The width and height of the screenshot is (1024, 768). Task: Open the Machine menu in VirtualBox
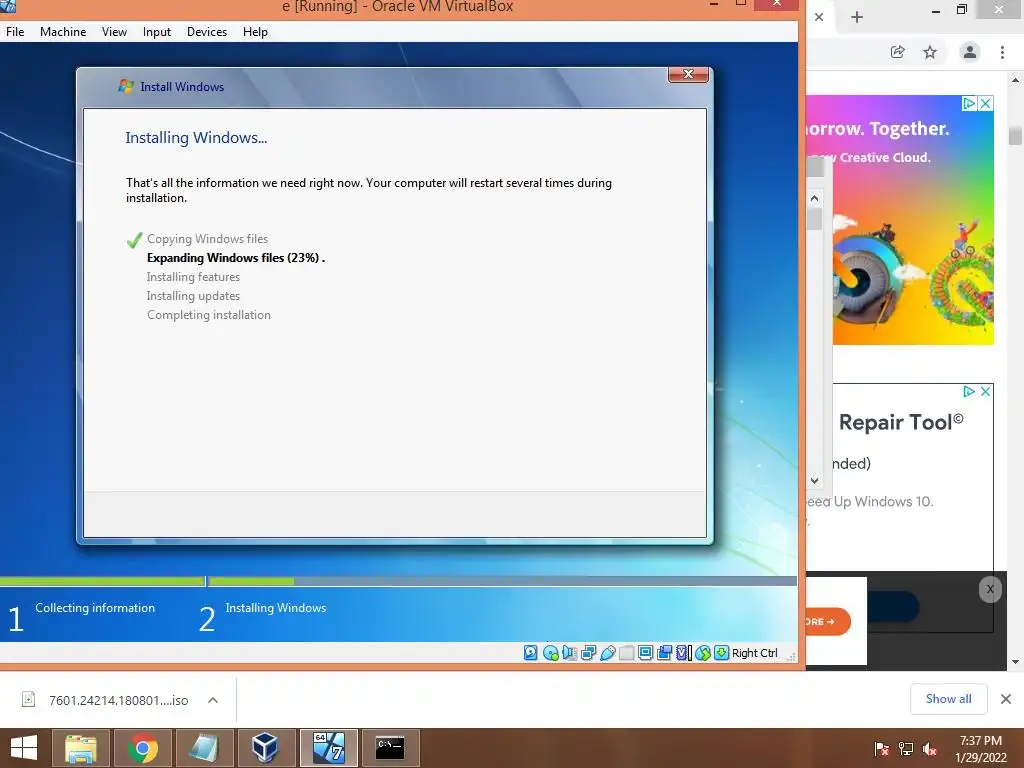[63, 31]
